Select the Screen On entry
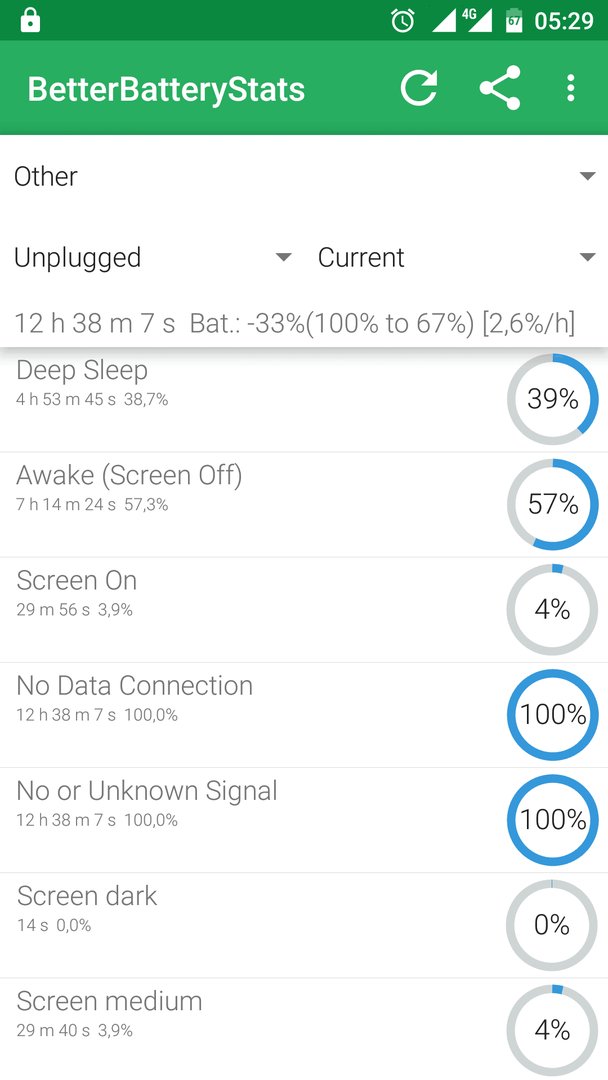This screenshot has width=608, height=1080. pyautogui.click(x=304, y=610)
